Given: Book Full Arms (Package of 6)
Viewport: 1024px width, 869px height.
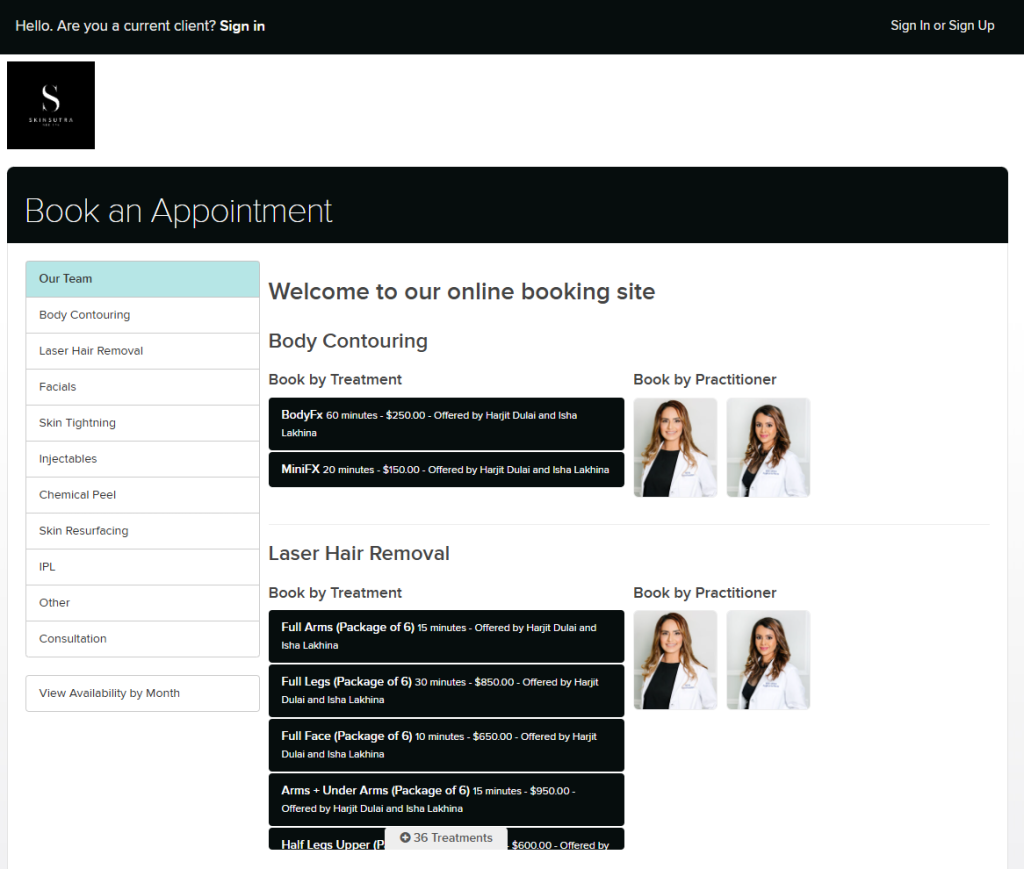Looking at the screenshot, I should pyautogui.click(x=446, y=636).
